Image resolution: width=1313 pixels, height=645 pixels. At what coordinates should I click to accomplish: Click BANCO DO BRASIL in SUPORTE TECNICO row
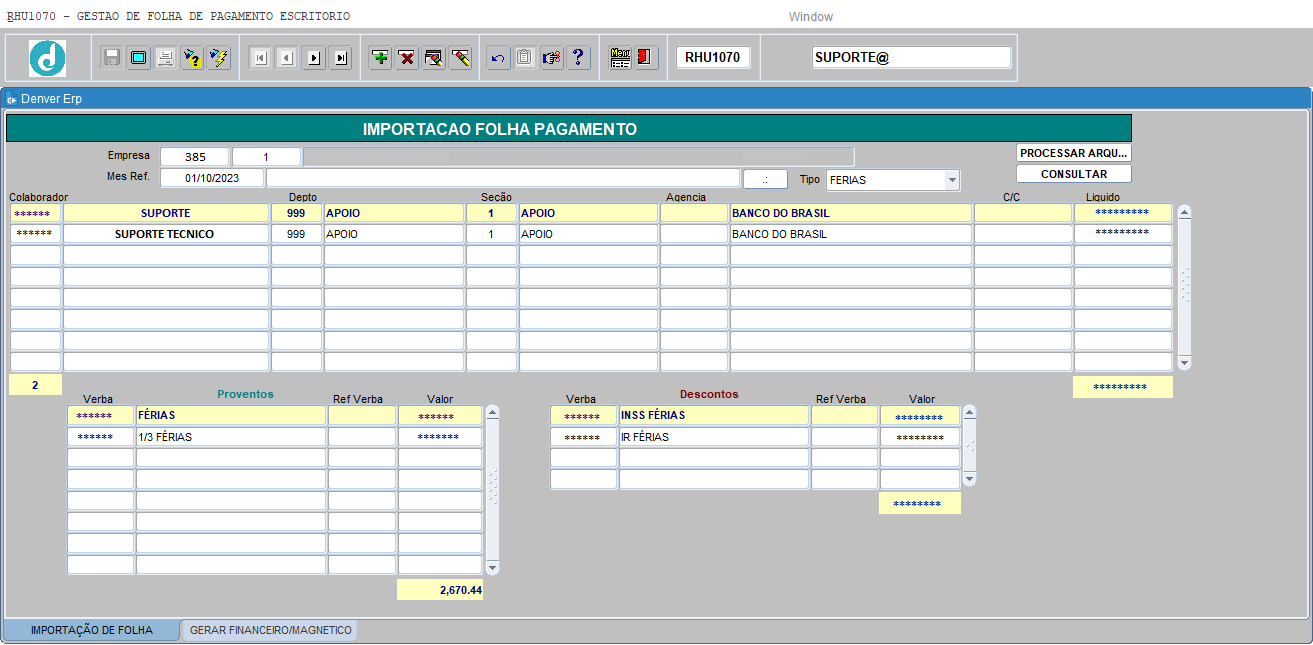[x=850, y=234]
